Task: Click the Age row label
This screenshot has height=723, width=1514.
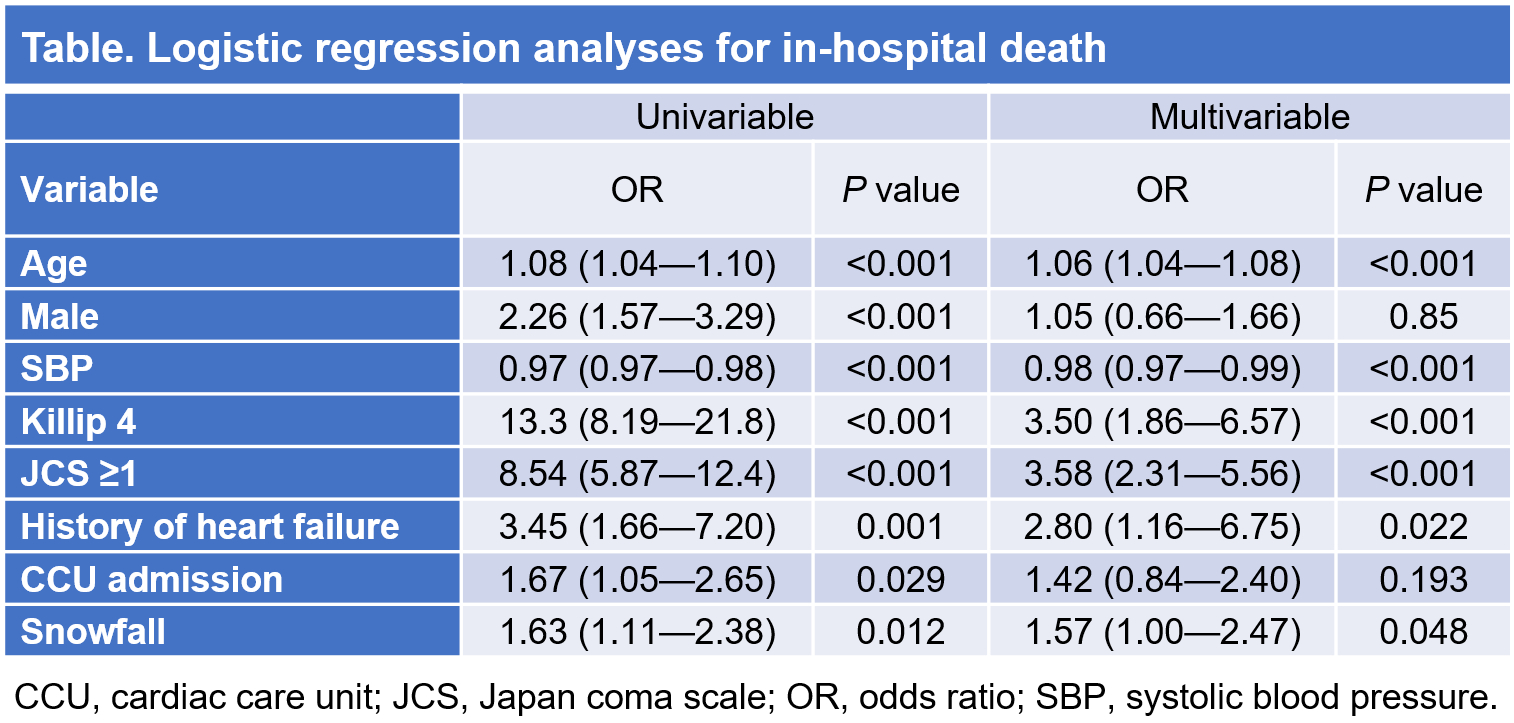Action: point(55,264)
